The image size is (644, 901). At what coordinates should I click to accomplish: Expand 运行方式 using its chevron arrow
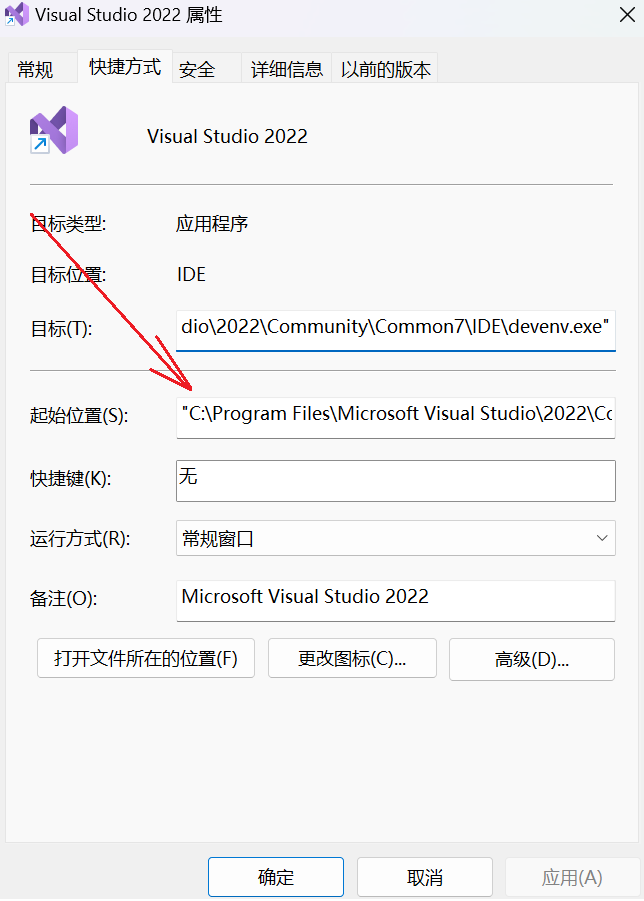pos(601,538)
